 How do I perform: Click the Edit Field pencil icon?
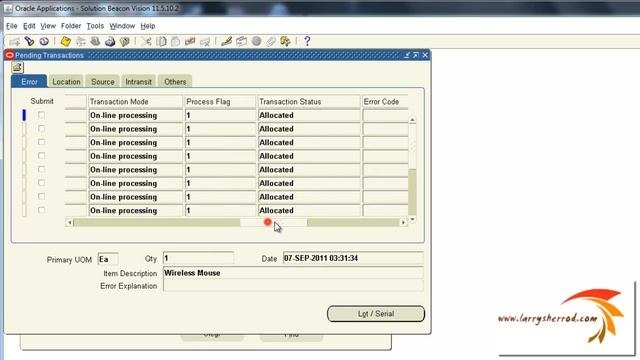click(227, 41)
